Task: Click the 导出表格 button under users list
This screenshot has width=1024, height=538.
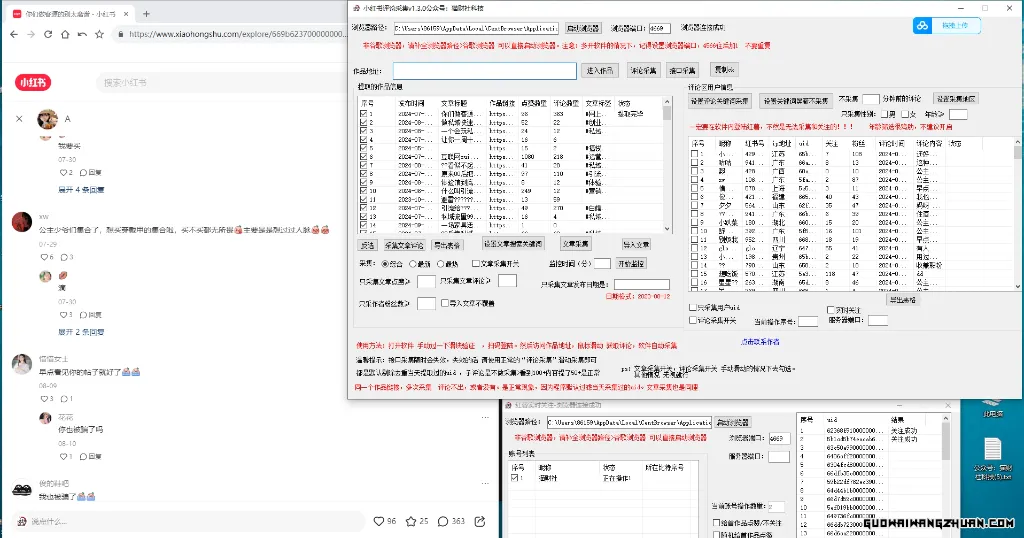Action: (903, 300)
